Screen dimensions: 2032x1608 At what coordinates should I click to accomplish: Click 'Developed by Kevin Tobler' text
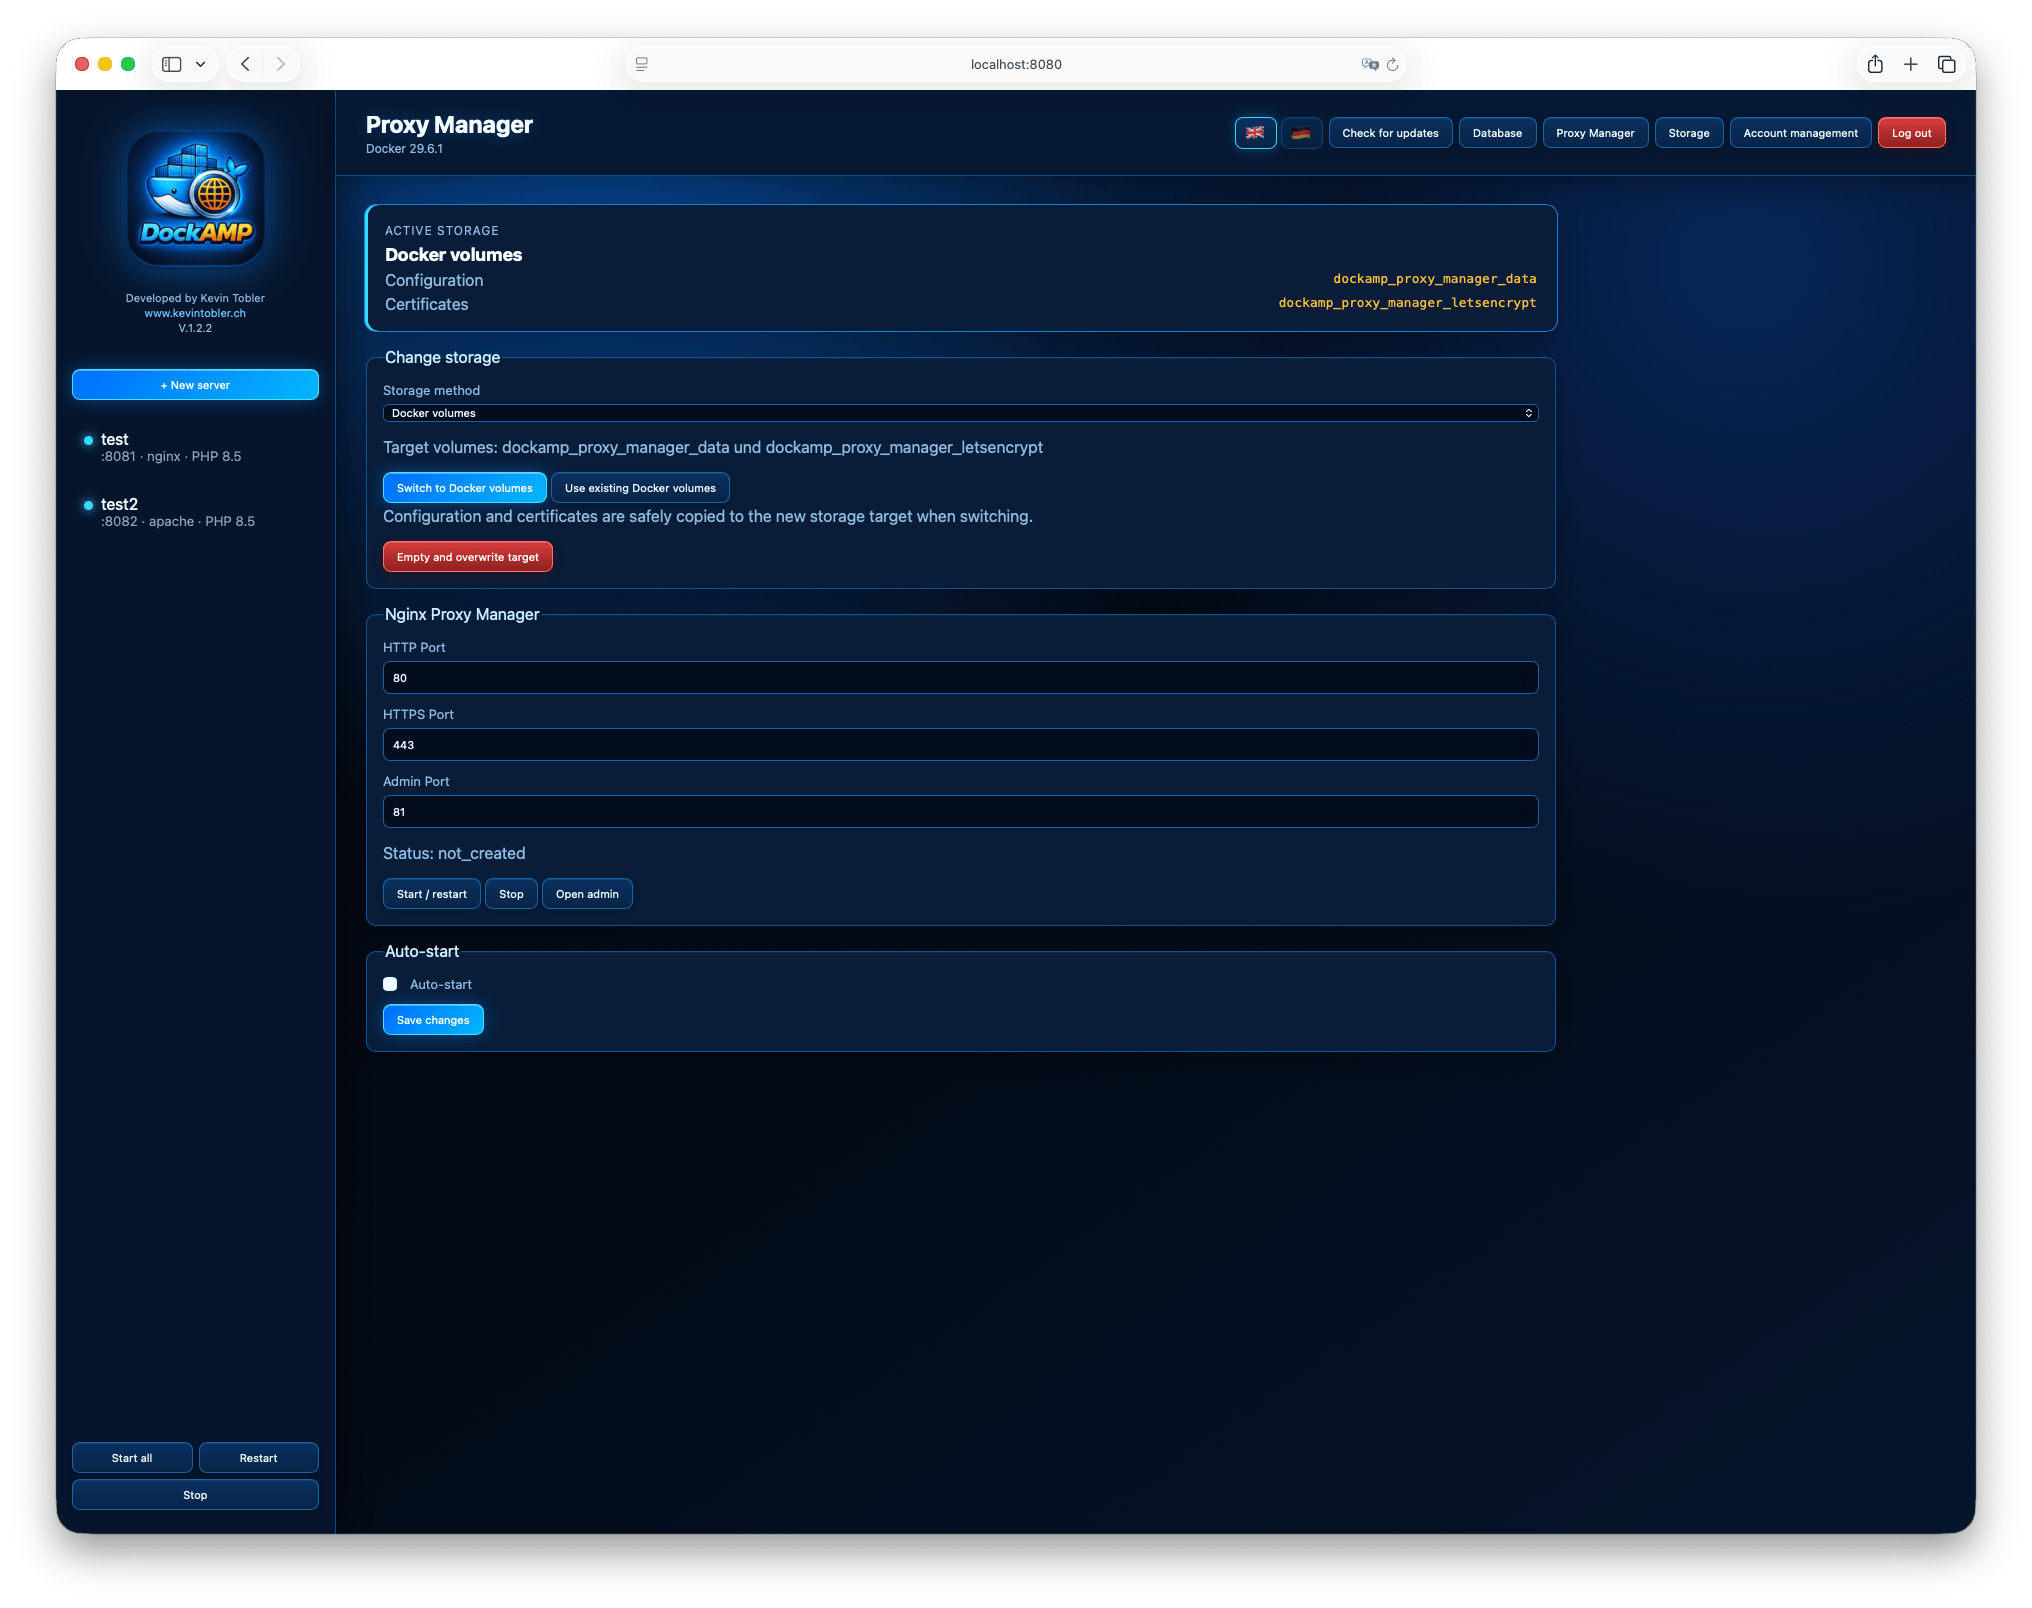[195, 298]
